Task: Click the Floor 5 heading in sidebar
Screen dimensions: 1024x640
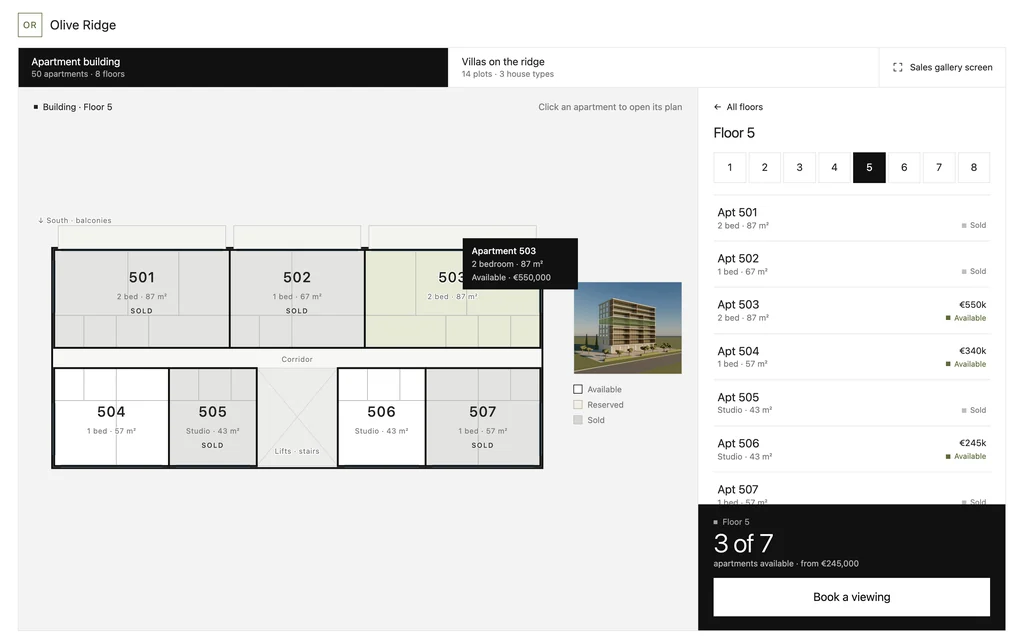Action: 734,133
